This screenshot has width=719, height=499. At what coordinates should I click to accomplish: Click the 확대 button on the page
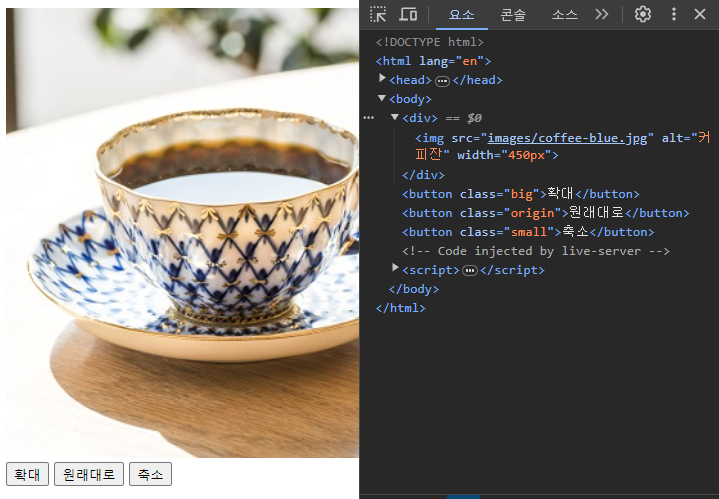pos(27,474)
